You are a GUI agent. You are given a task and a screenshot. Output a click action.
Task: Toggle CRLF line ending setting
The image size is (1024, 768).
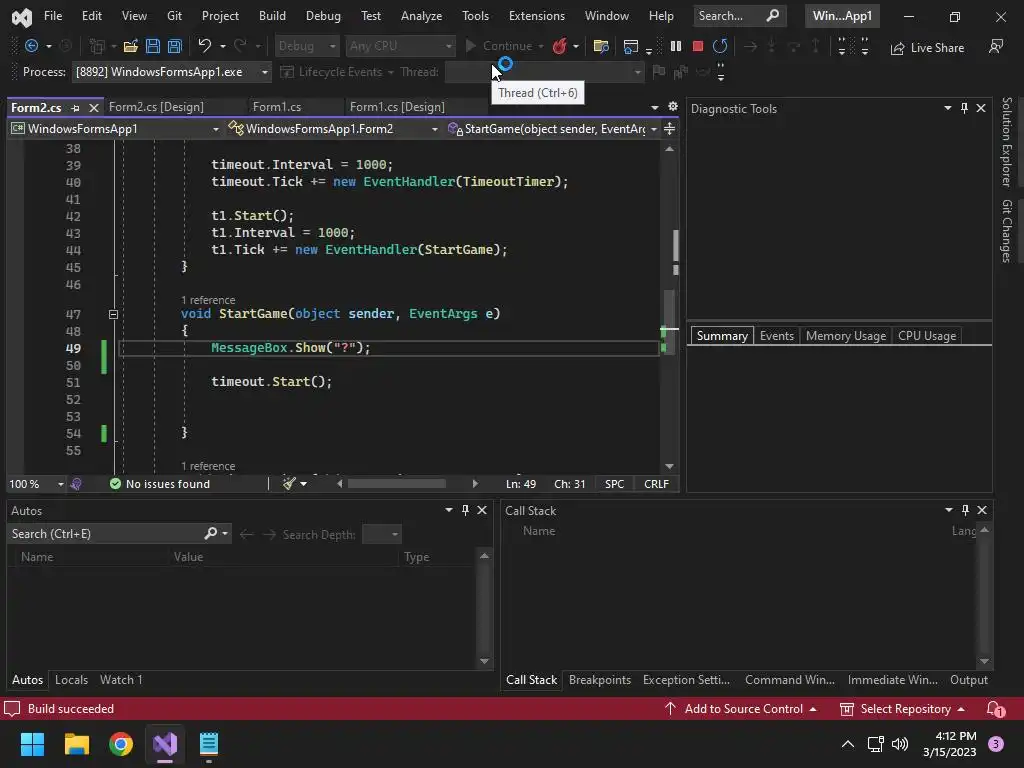(x=656, y=484)
